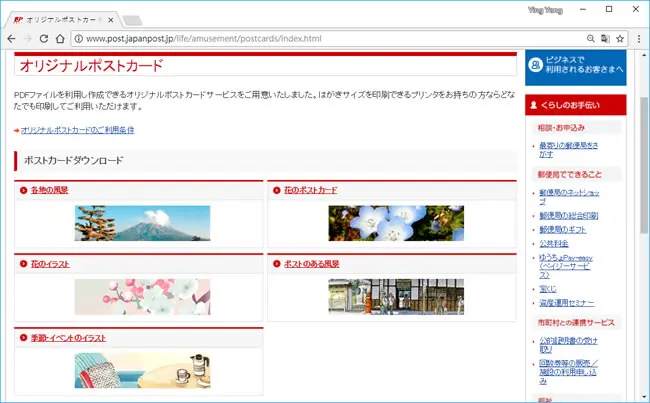
Task: Open オリジナルポストカードのご利用条件 link
Action: (x=78, y=130)
